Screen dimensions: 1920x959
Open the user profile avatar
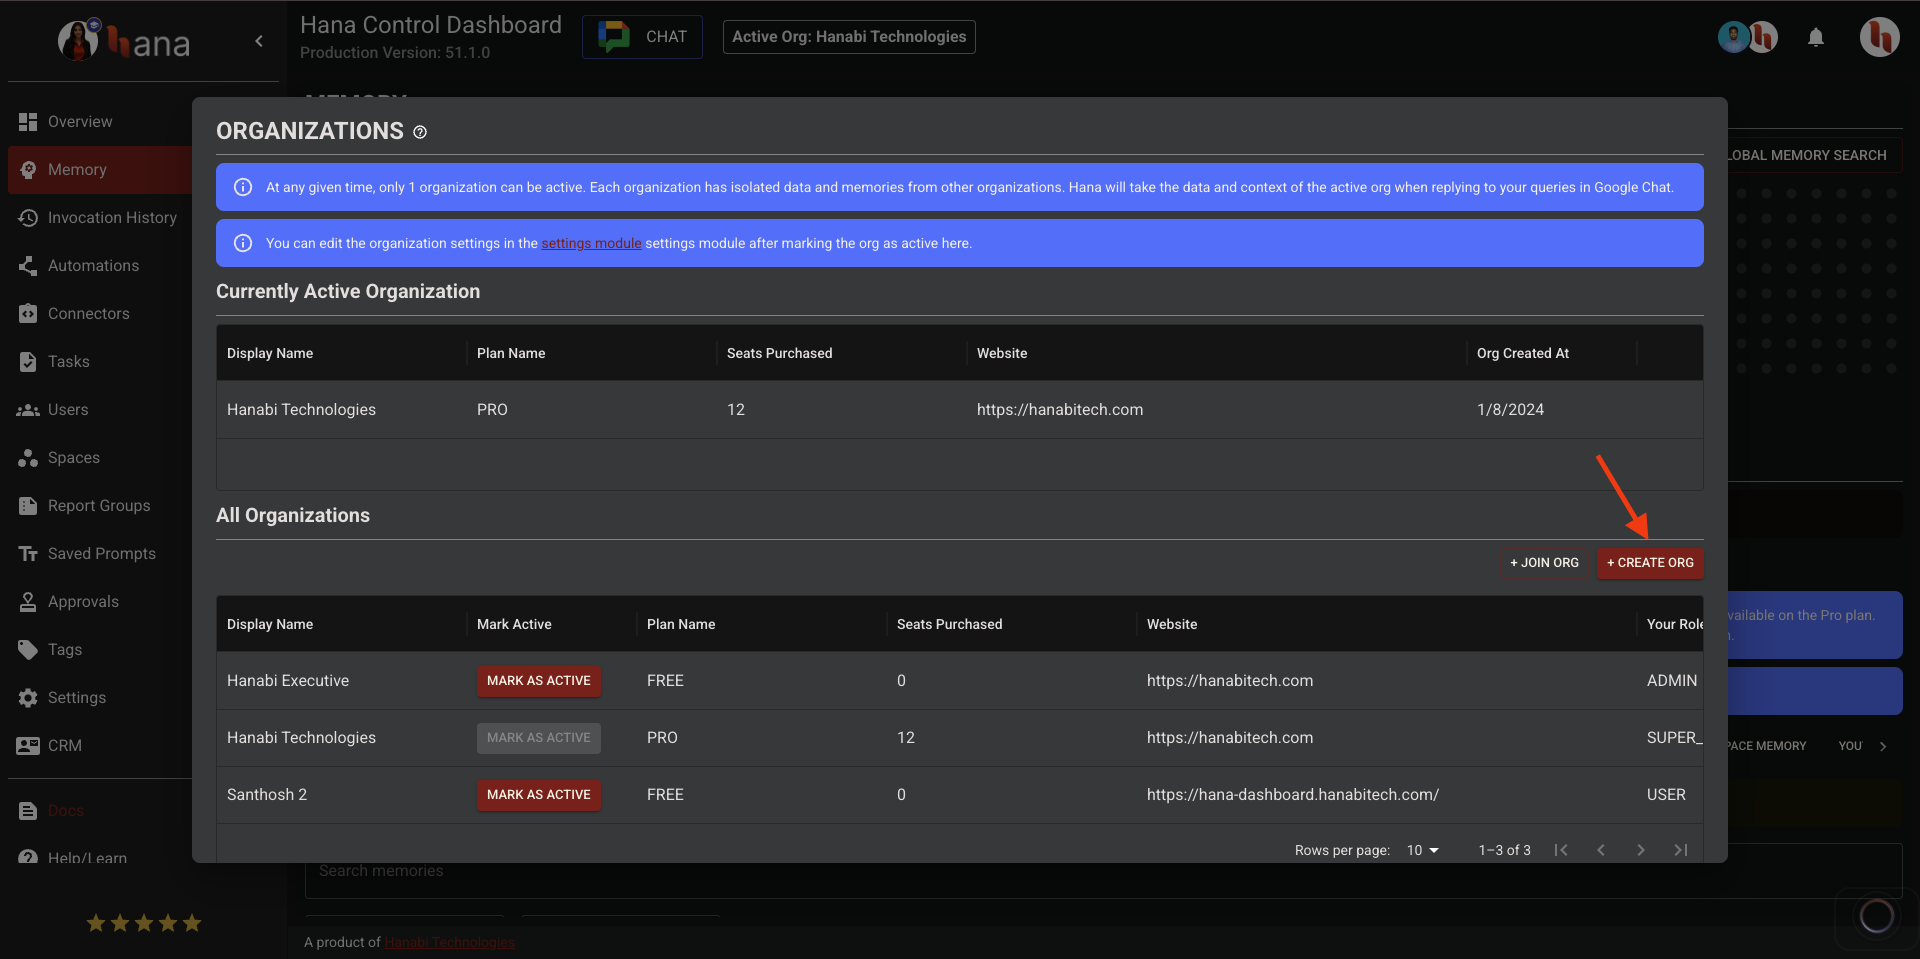coord(1879,38)
